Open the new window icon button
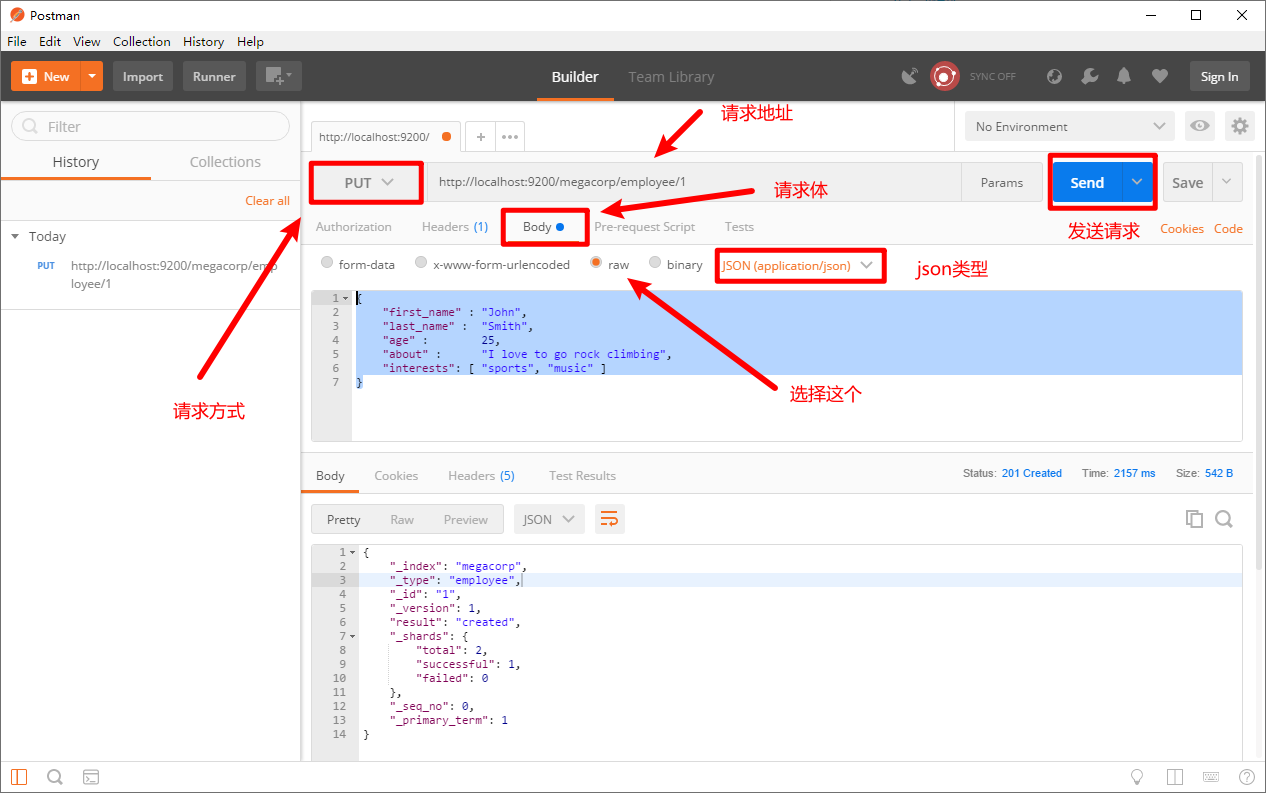 pos(279,76)
